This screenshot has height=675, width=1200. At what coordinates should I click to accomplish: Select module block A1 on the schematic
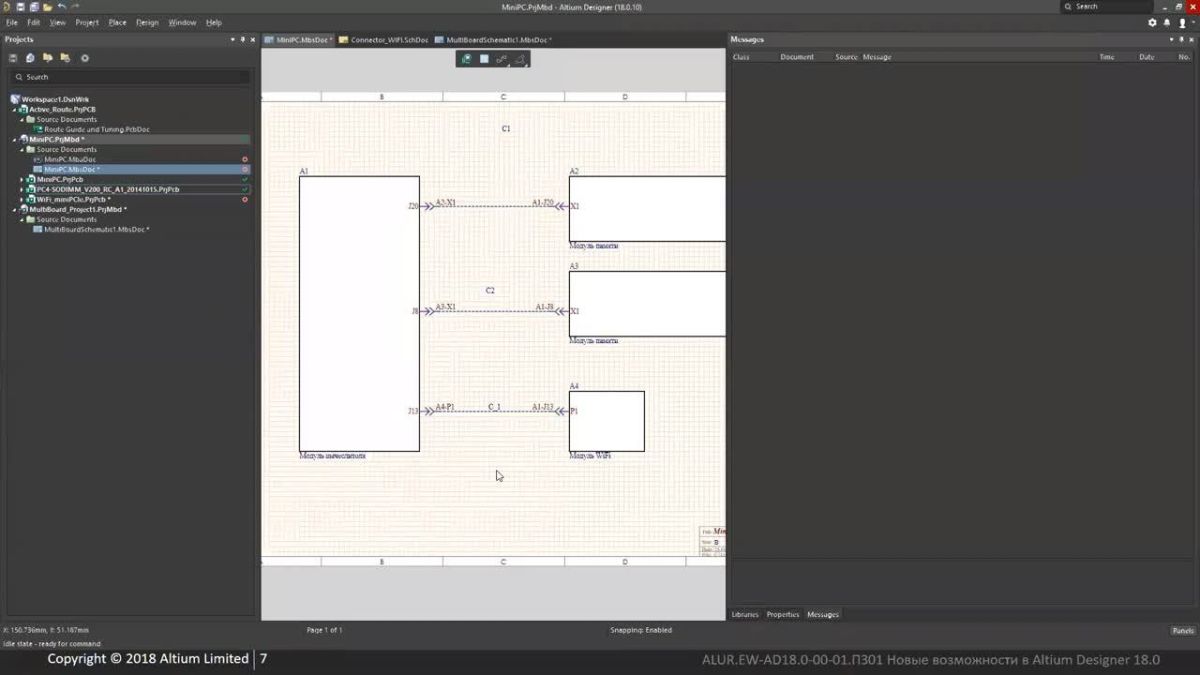coord(359,314)
